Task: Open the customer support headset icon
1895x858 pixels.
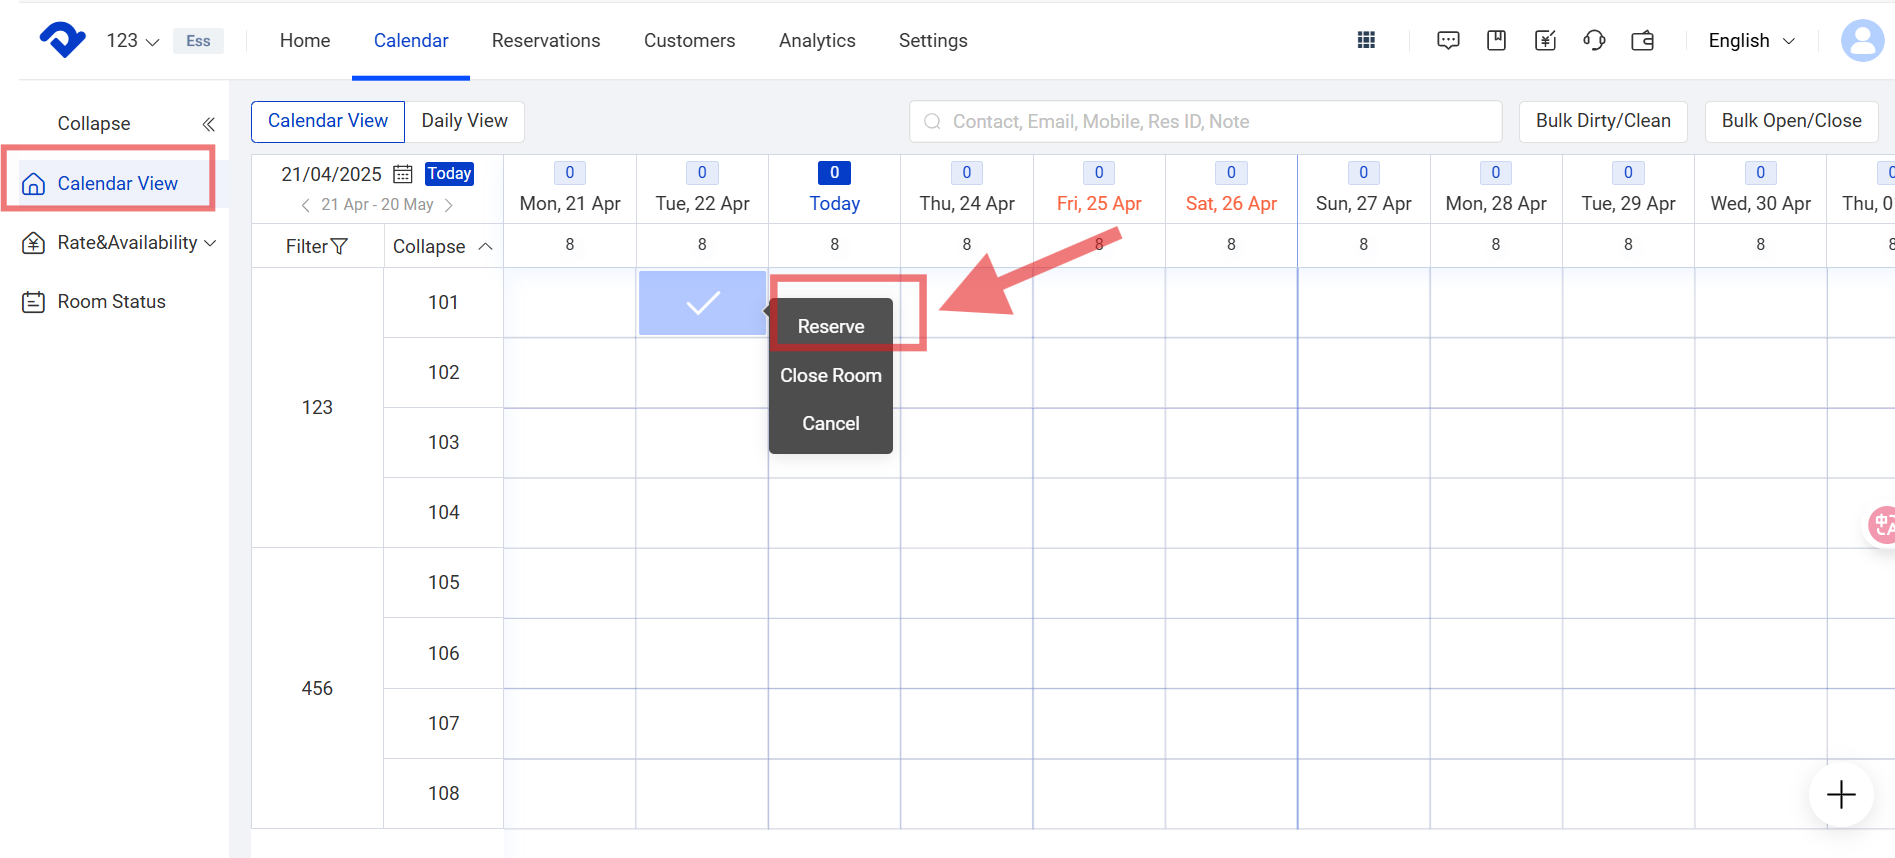Action: click(1594, 40)
